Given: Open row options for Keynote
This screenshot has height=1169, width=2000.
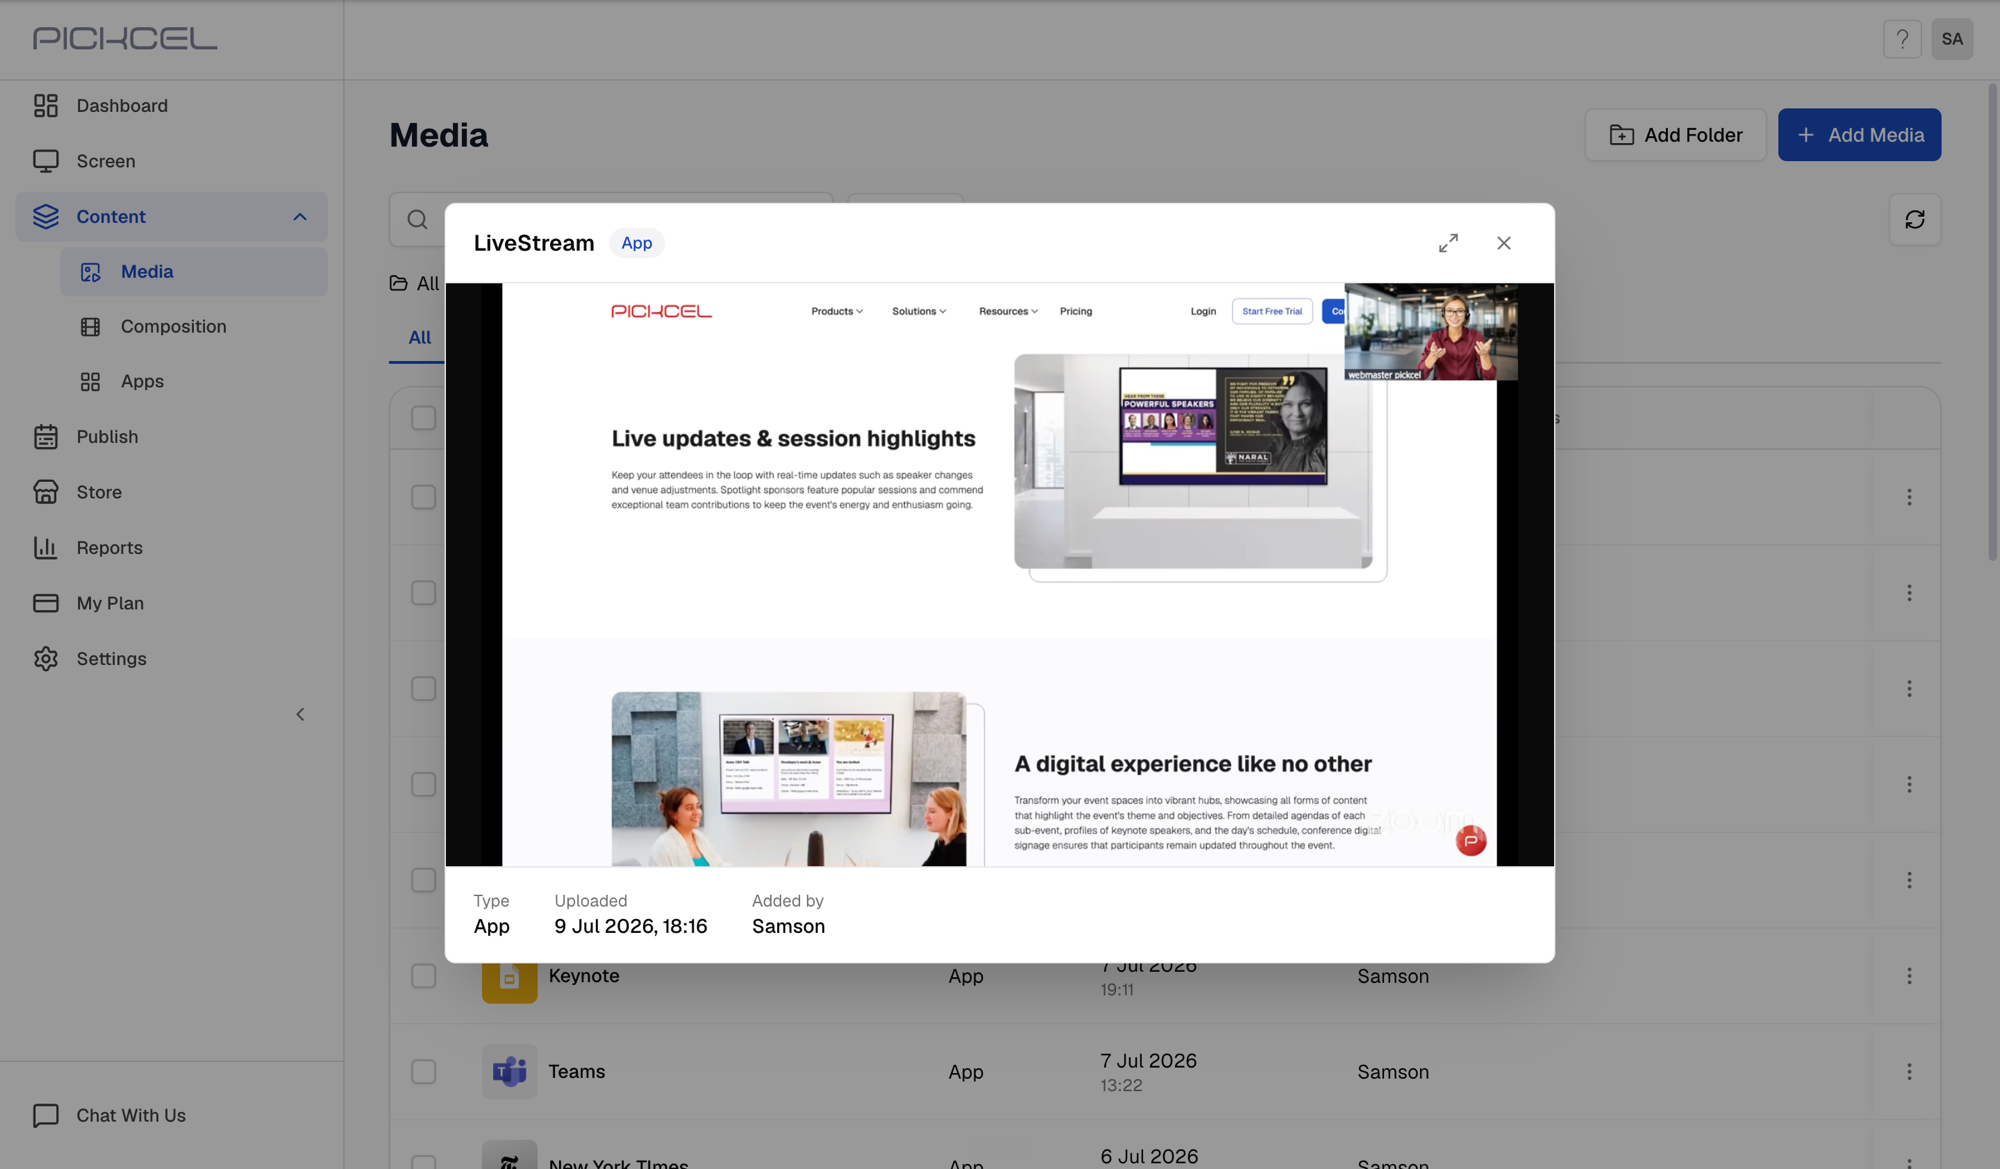Looking at the screenshot, I should point(1909,976).
